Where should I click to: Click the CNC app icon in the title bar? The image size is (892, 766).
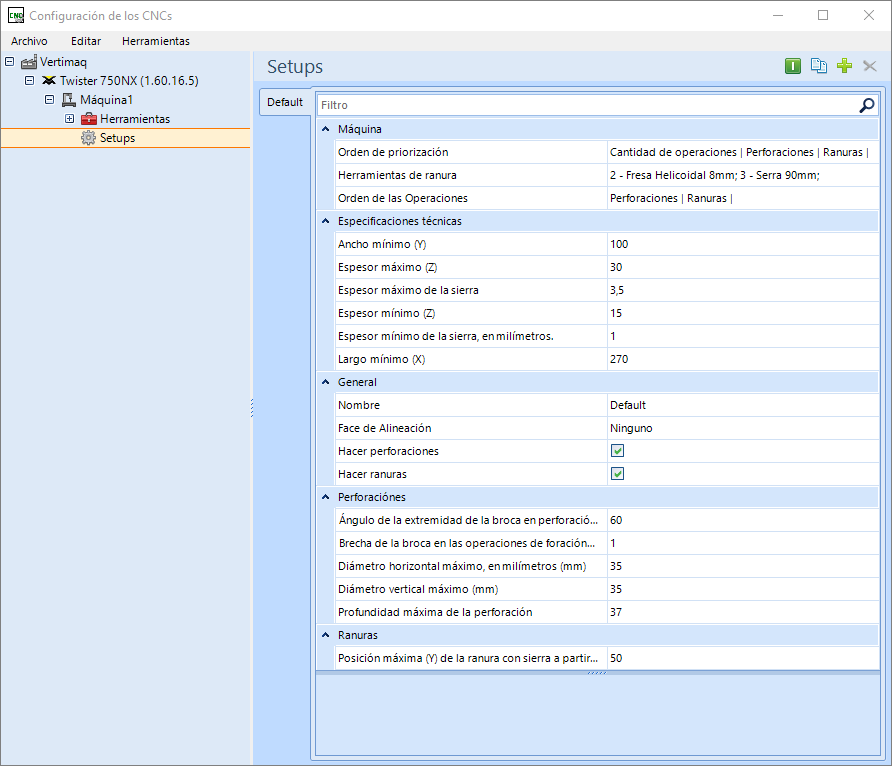(x=16, y=15)
